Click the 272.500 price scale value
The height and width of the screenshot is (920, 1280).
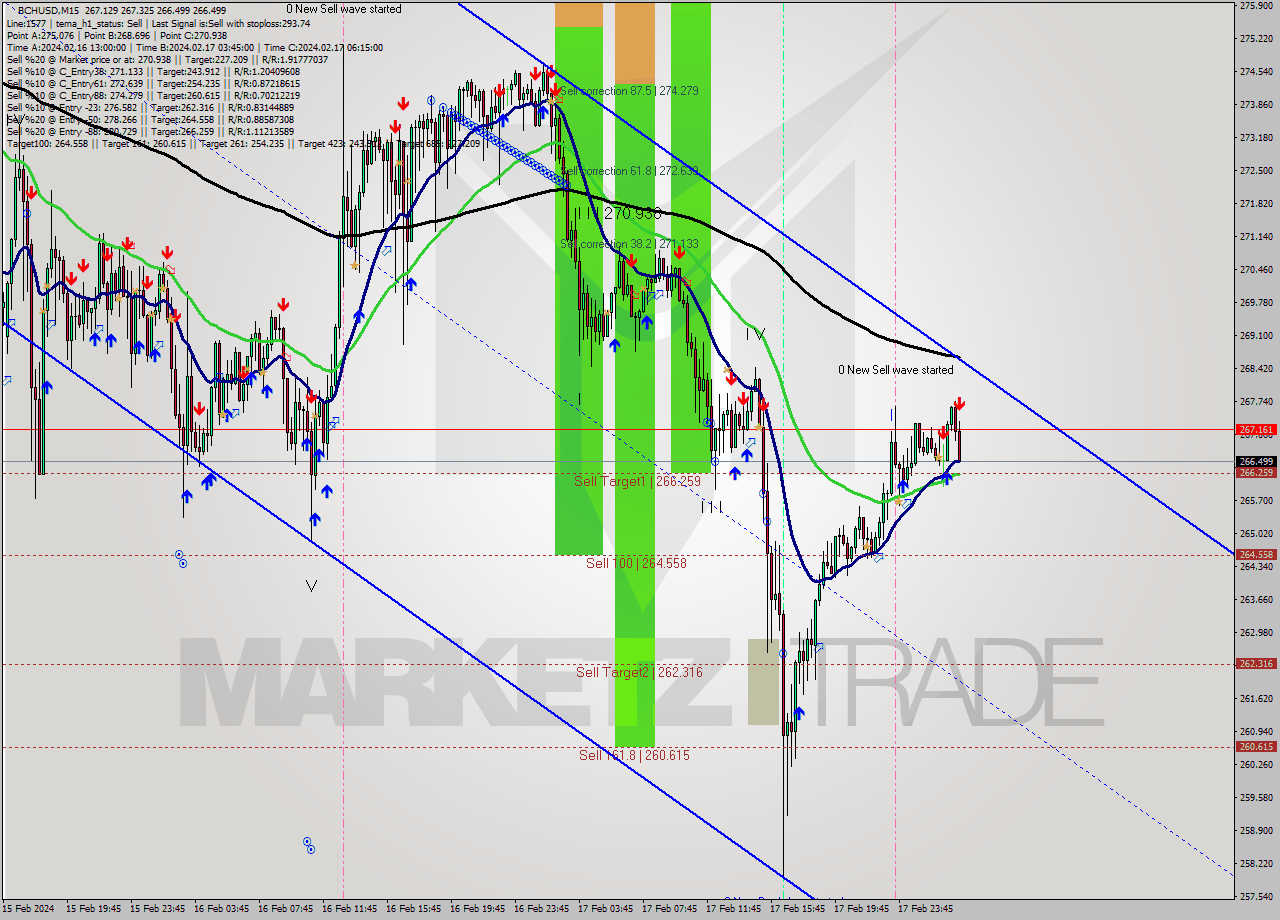[1256, 171]
